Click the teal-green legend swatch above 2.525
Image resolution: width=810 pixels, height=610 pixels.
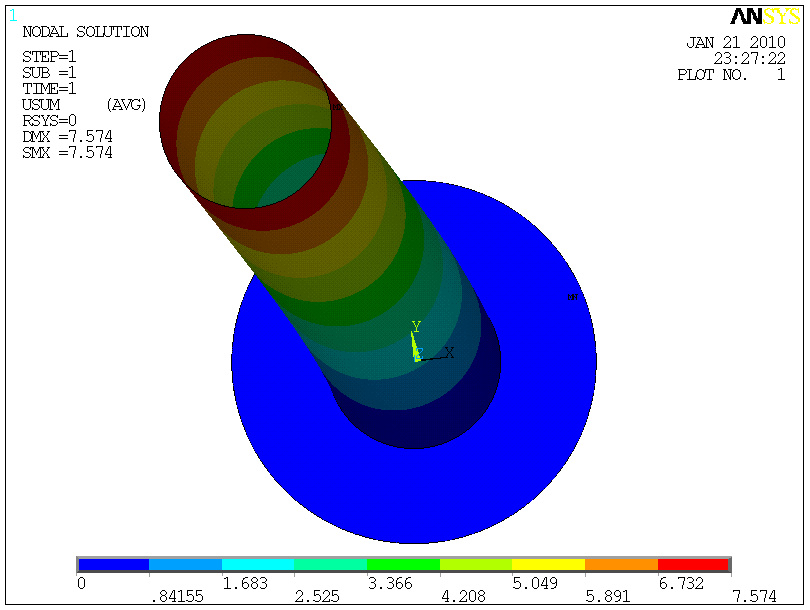(331, 565)
